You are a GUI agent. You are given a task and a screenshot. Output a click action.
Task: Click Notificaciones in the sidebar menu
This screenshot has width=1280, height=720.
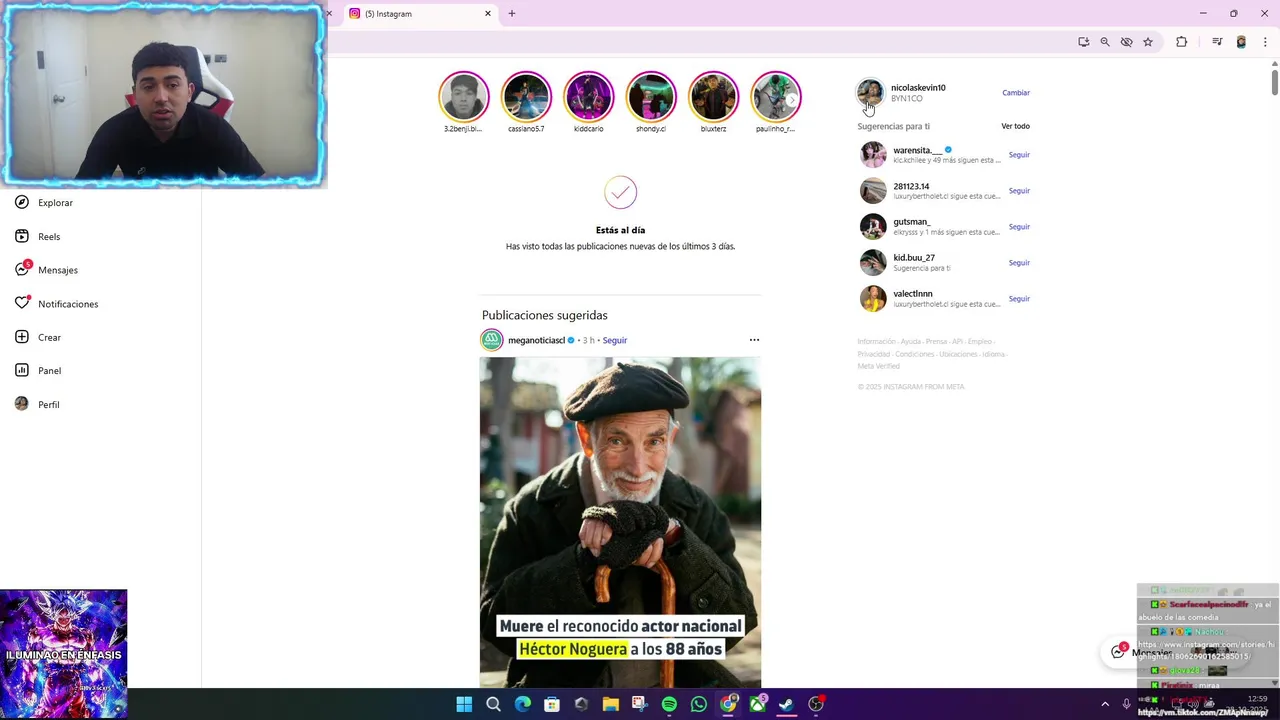pyautogui.click(x=68, y=304)
